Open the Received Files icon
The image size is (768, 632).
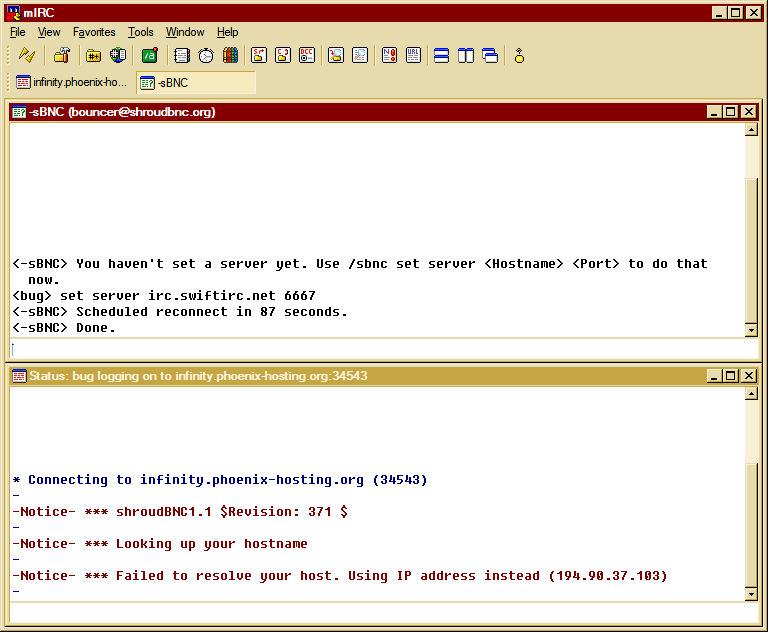[336, 55]
